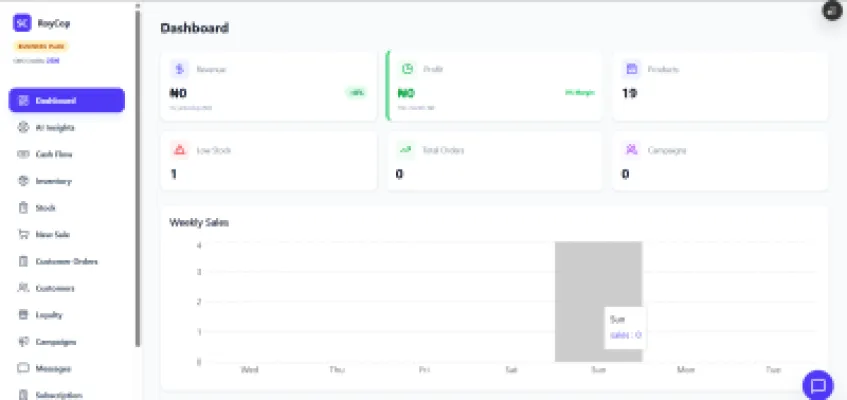This screenshot has height=400, width=847.
Task: Open the New Sale cart icon
Action: 23,235
